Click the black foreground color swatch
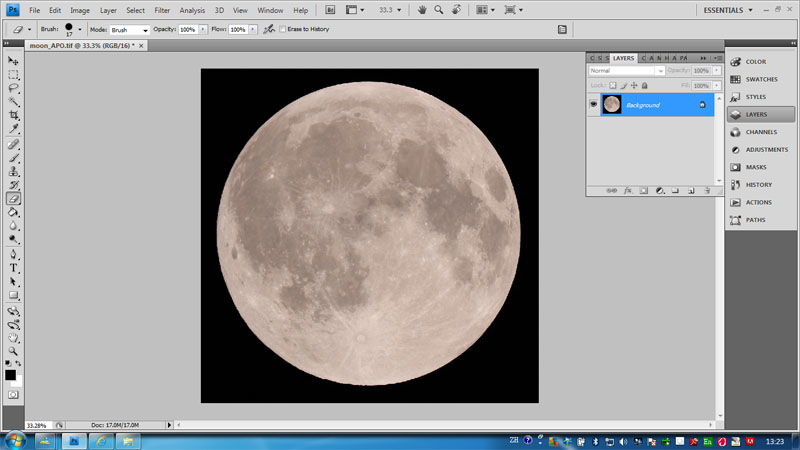This screenshot has width=800, height=450. point(10,375)
